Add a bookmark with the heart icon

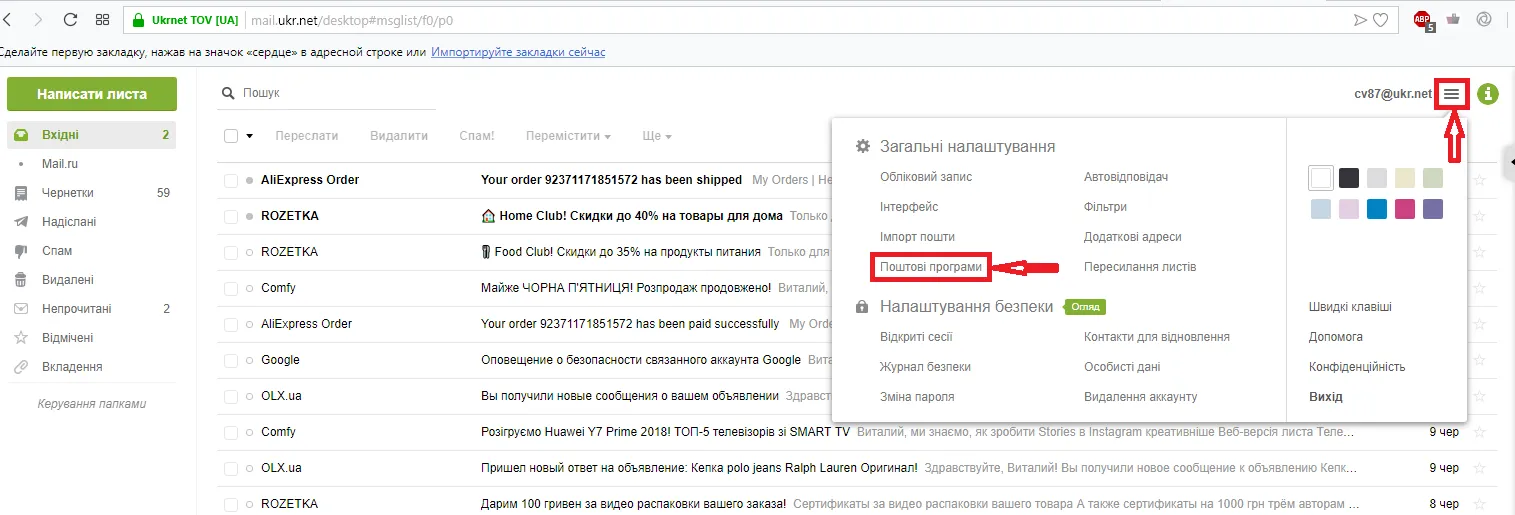(1380, 19)
